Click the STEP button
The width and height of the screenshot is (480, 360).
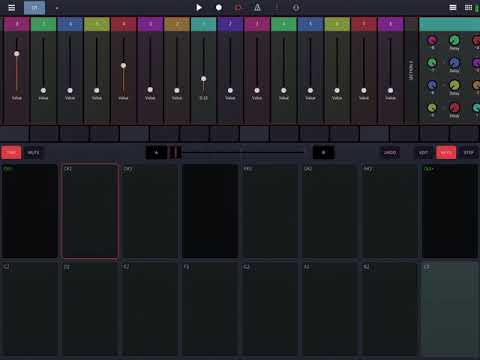(x=469, y=153)
